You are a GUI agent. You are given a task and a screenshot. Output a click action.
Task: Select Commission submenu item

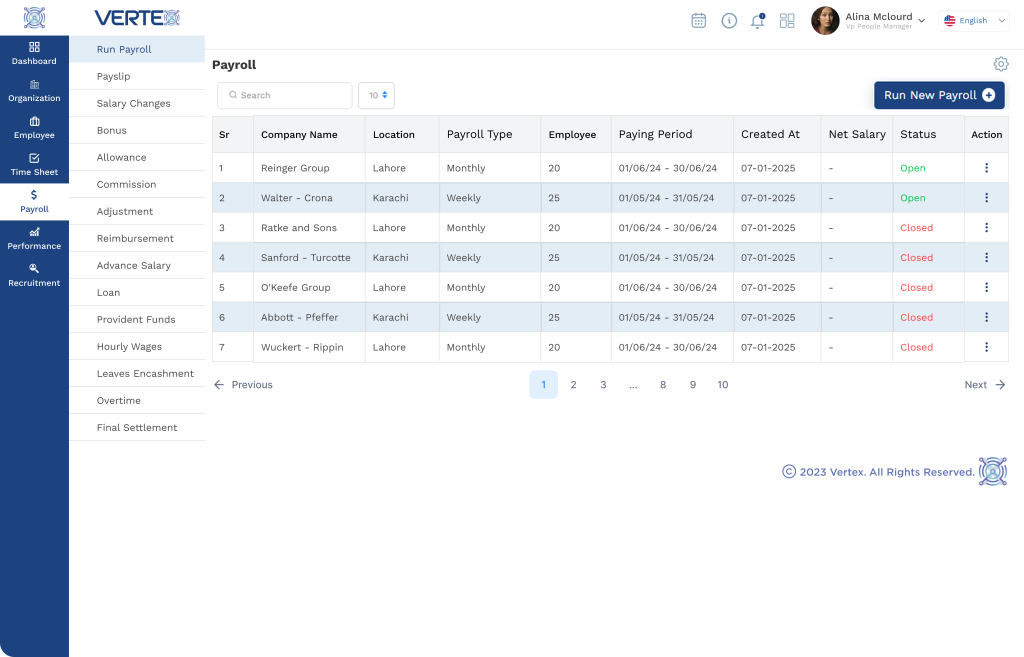coord(137,185)
